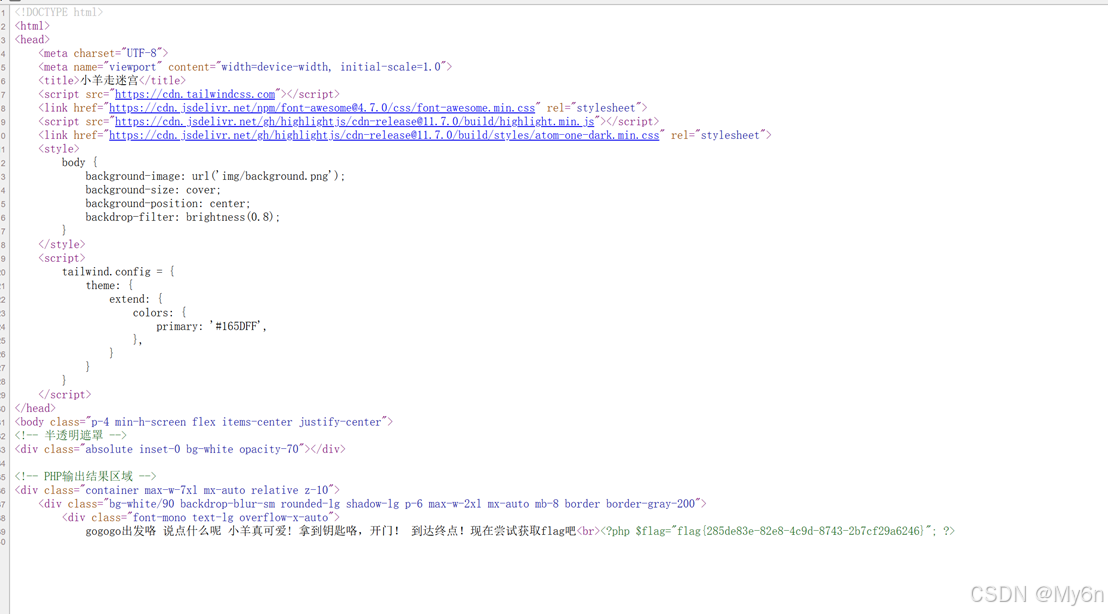Click the meta charset UTF-8 line
Screen dimensions: 1108x614
(x=103, y=53)
